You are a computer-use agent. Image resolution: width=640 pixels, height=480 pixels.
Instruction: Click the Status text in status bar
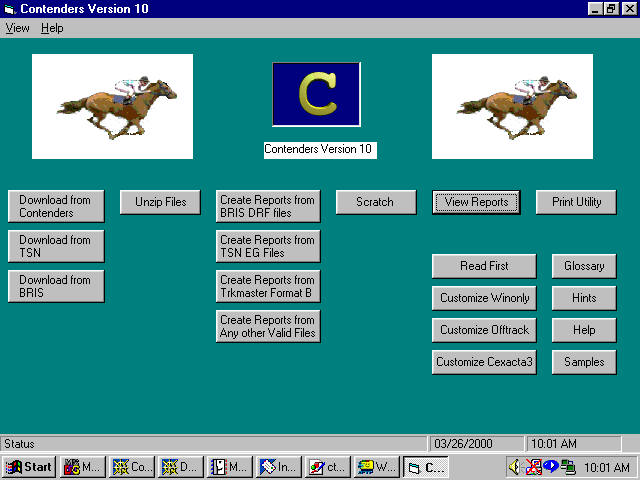tap(19, 444)
